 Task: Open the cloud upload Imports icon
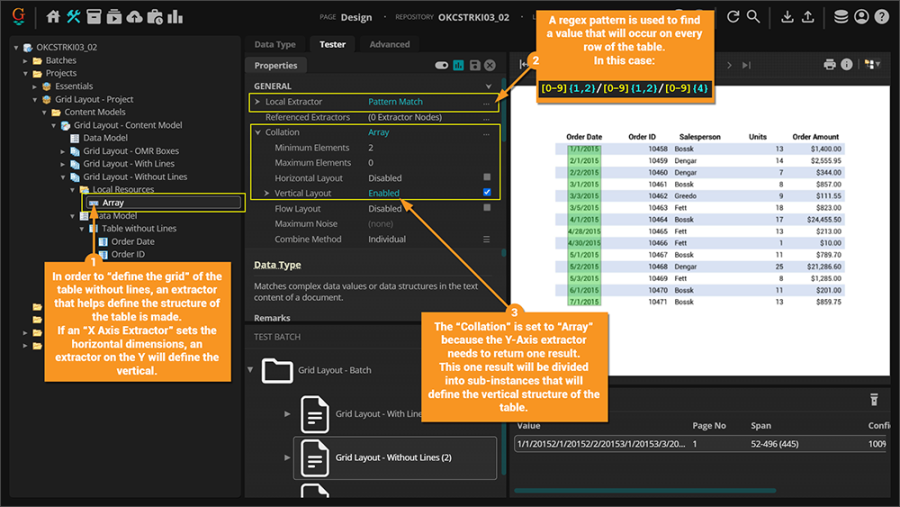pyautogui.click(x=134, y=17)
